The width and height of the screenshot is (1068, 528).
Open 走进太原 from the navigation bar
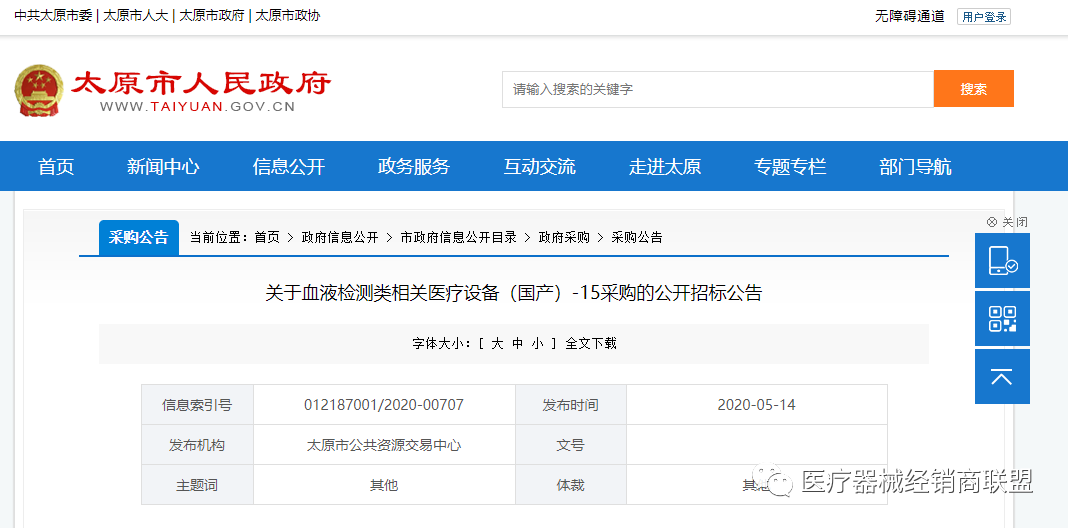pyautogui.click(x=665, y=167)
